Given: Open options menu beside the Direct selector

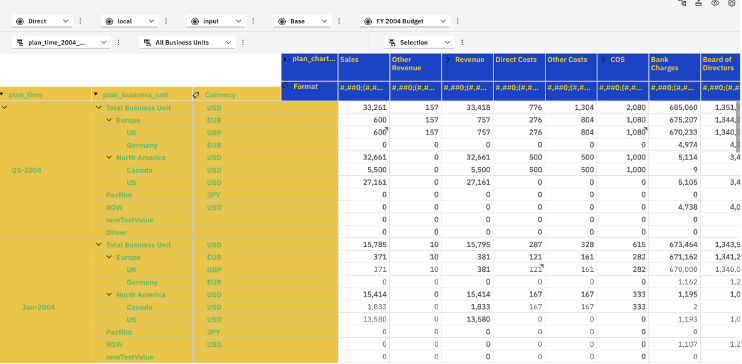Looking at the screenshot, I should coord(80,21).
